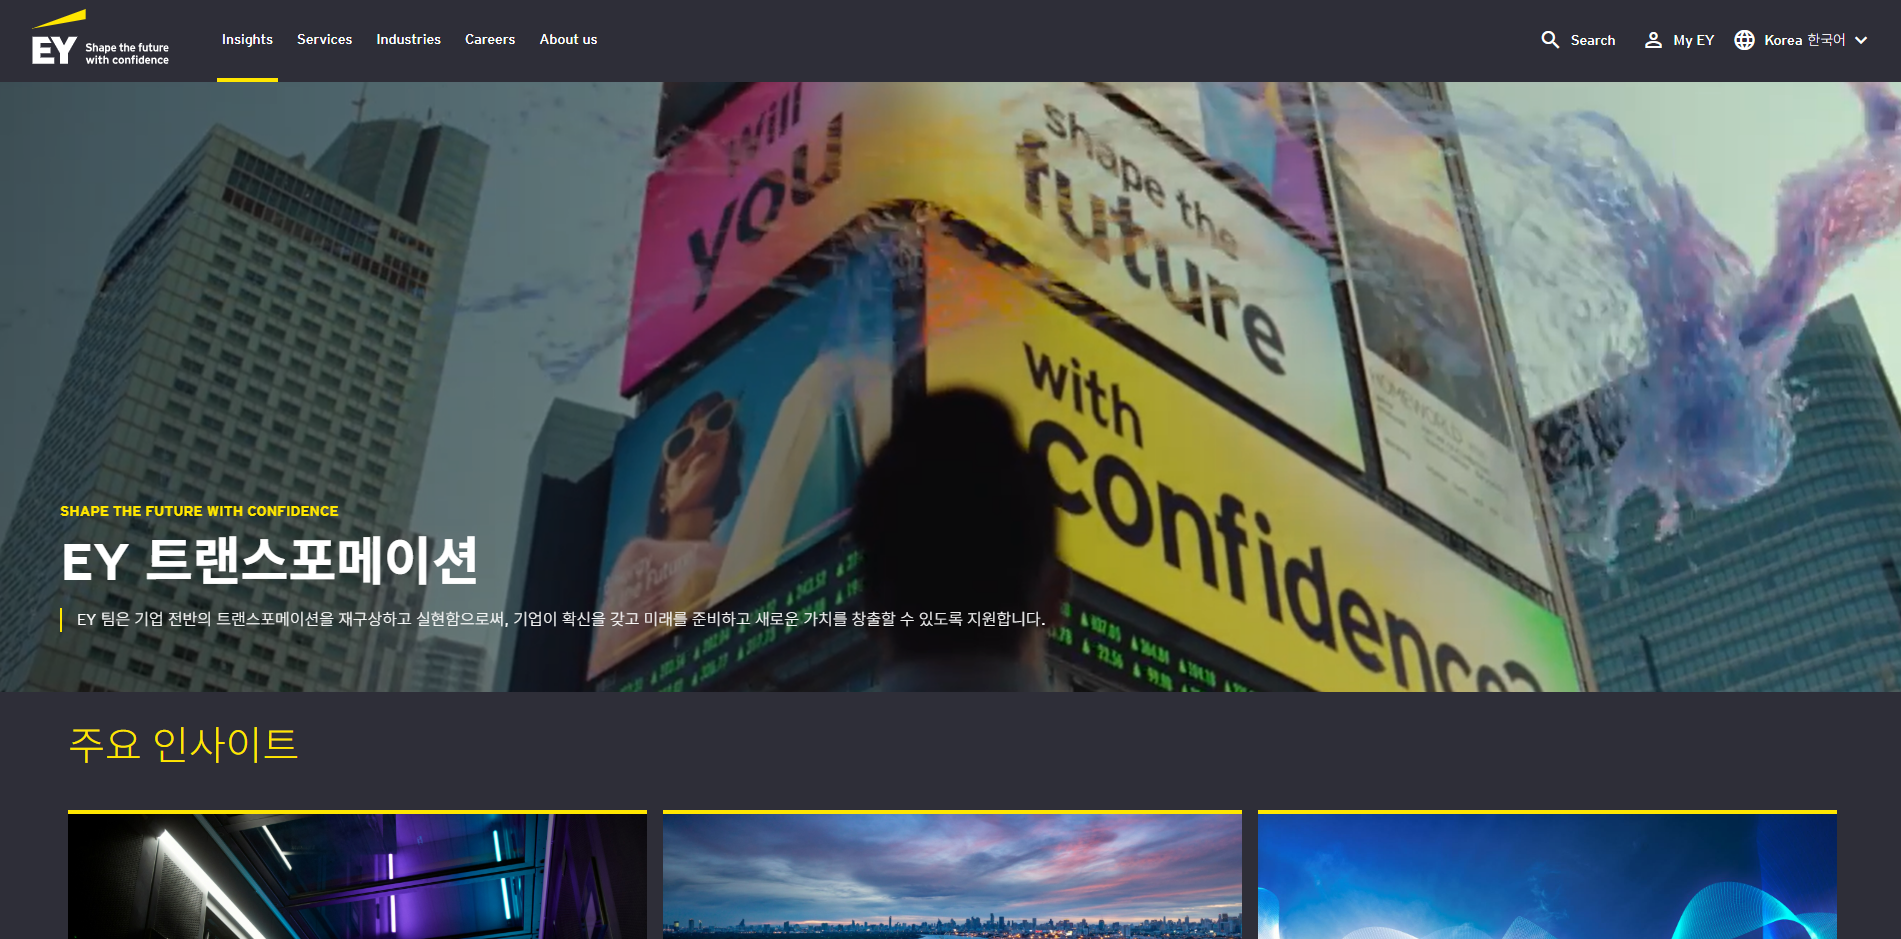Open the Services menu
The image size is (1901, 939).
(324, 40)
